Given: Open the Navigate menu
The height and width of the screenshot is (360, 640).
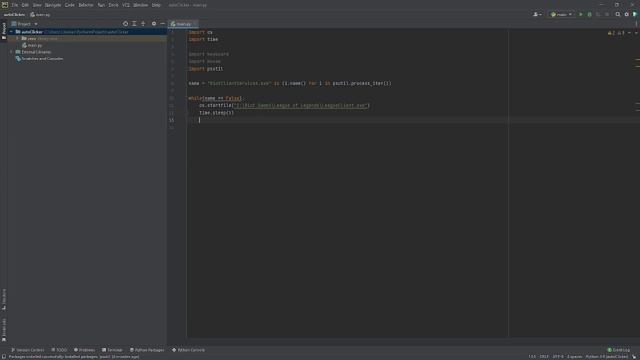Looking at the screenshot, I should coord(53,5).
